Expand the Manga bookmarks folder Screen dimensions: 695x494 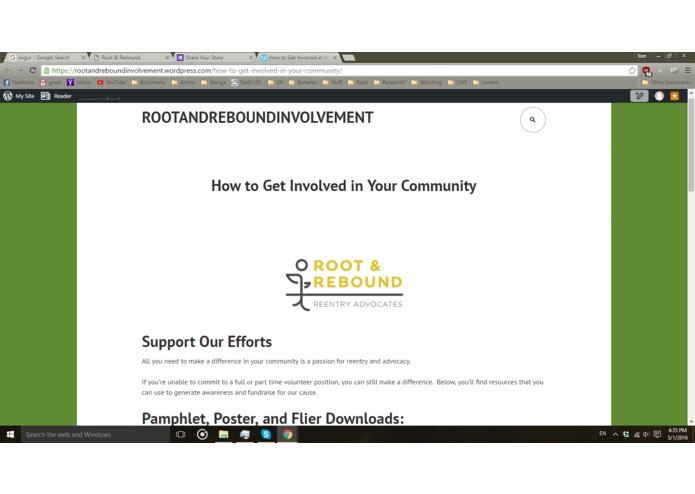214,82
